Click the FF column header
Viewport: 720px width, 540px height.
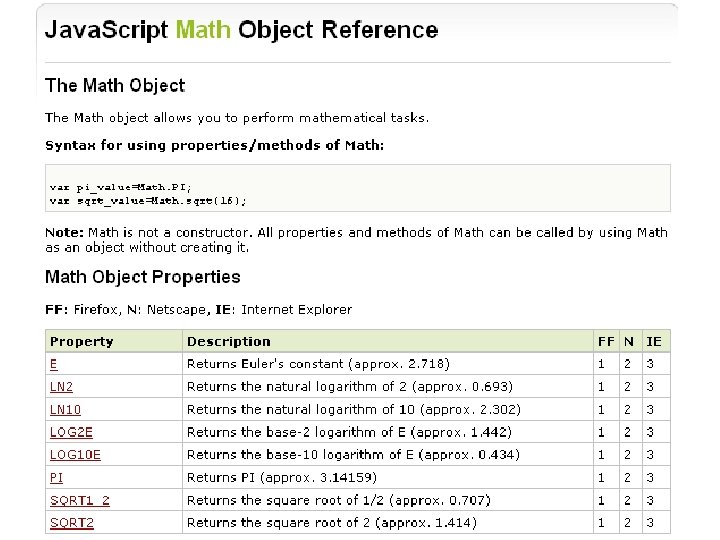click(x=606, y=342)
